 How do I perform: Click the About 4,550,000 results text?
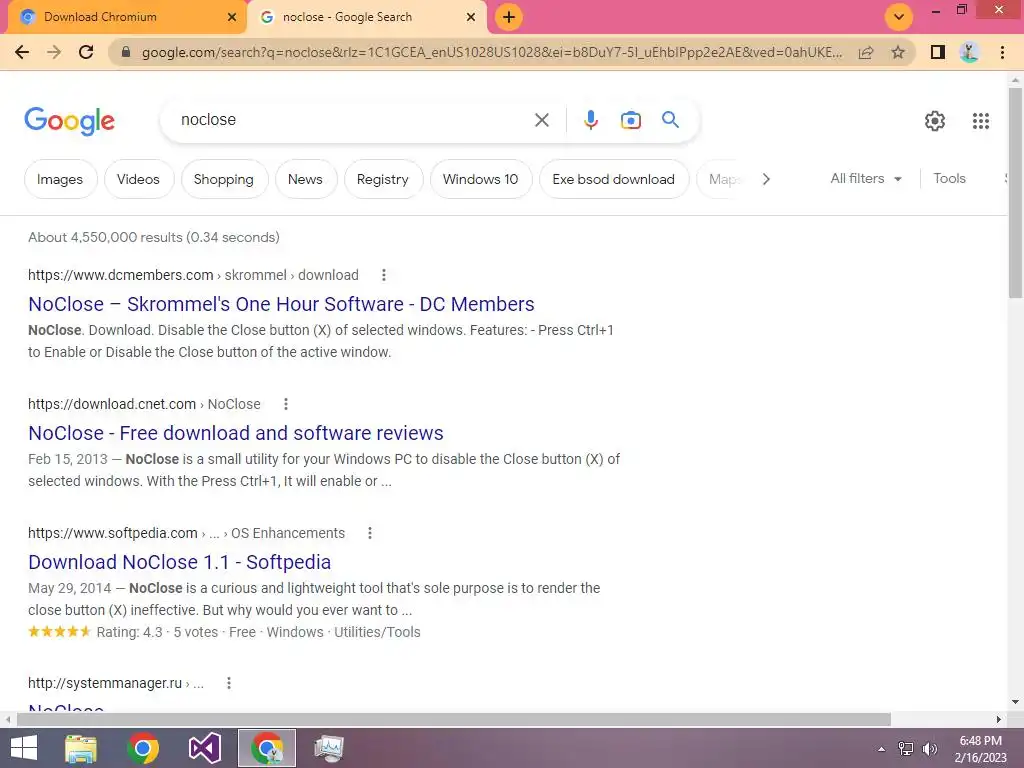click(x=153, y=237)
